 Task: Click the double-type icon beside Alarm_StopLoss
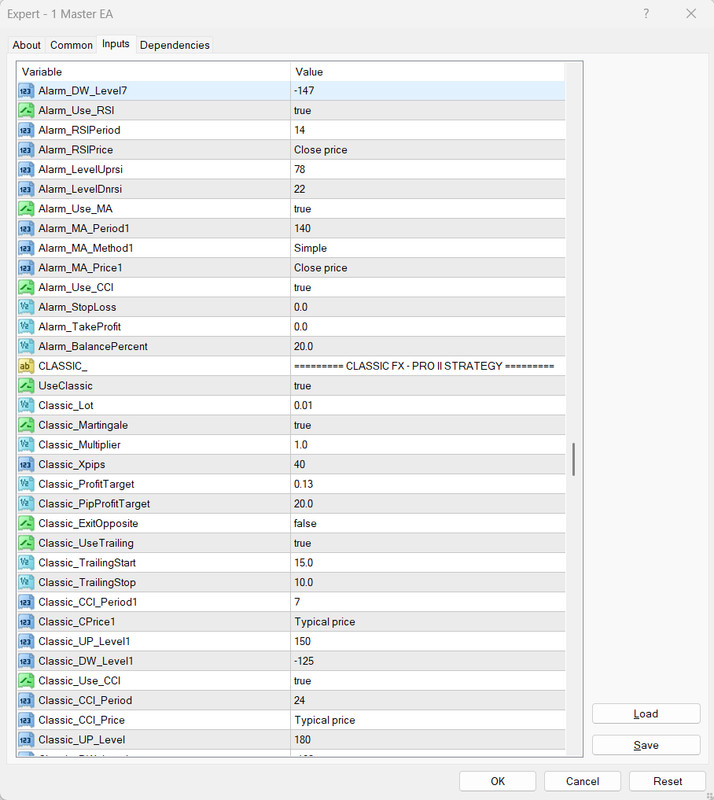[26, 307]
